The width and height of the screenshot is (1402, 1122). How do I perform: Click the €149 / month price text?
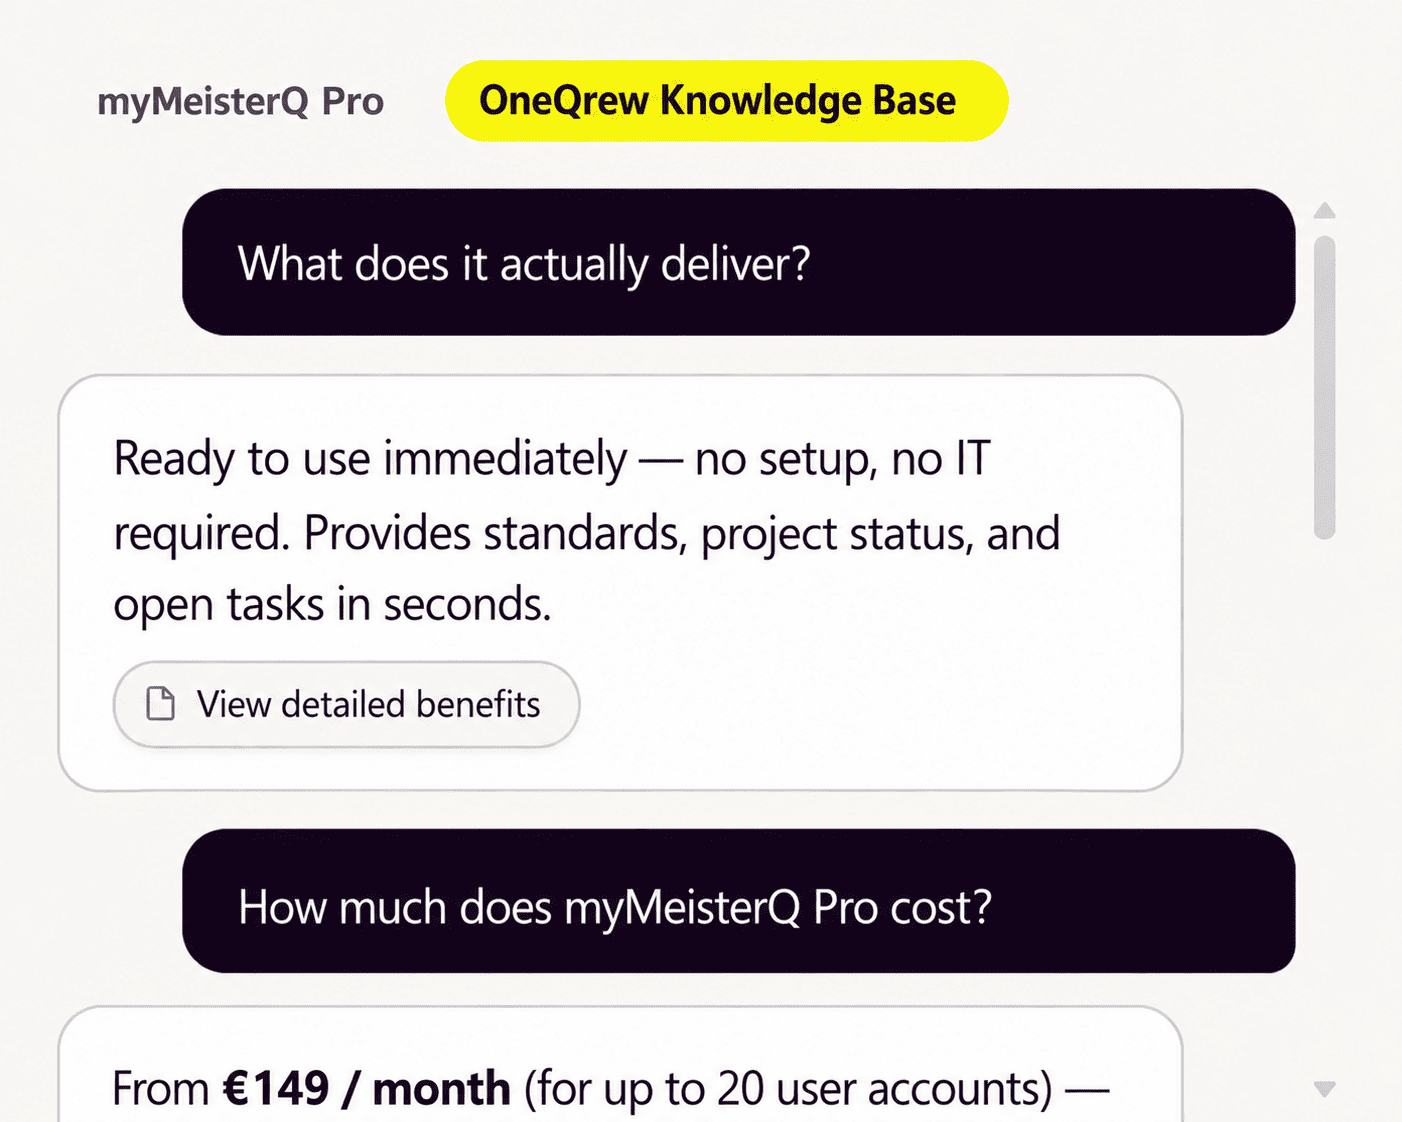(x=367, y=1089)
